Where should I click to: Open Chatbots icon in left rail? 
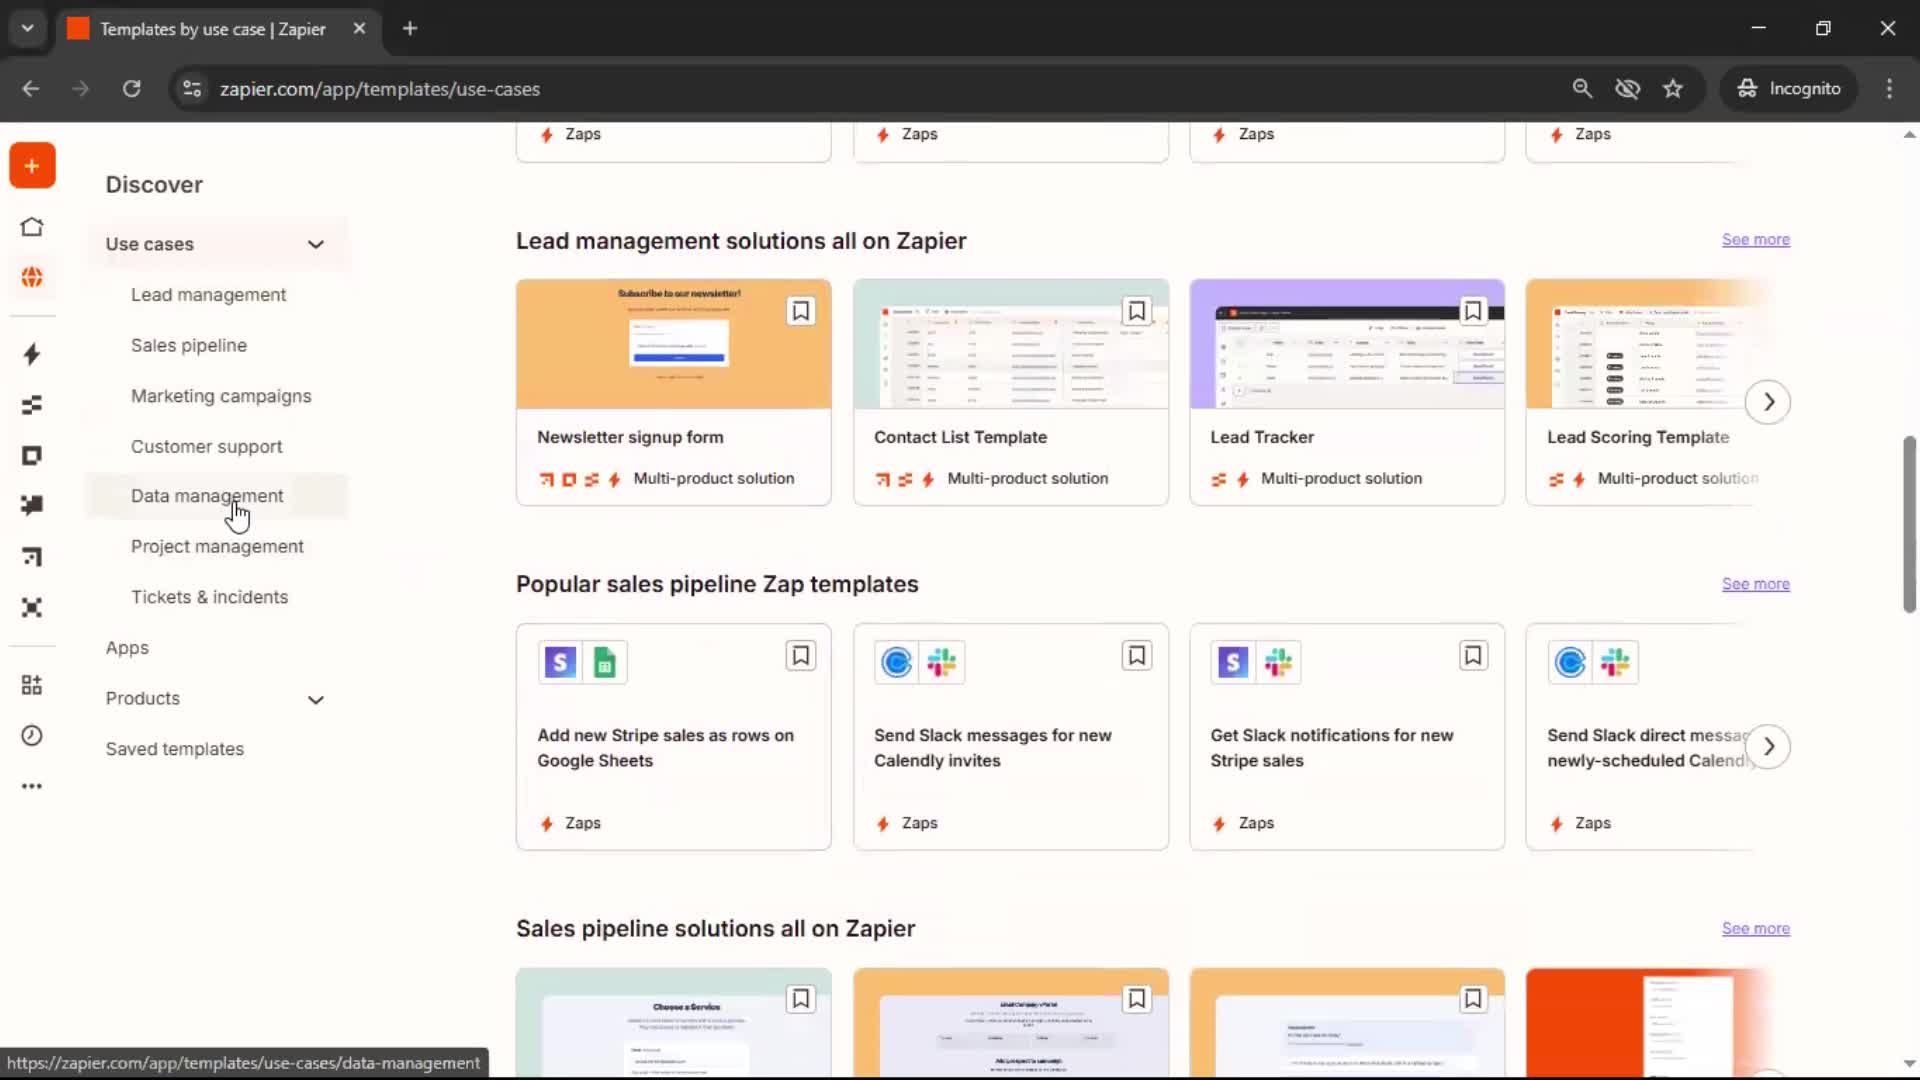point(32,505)
